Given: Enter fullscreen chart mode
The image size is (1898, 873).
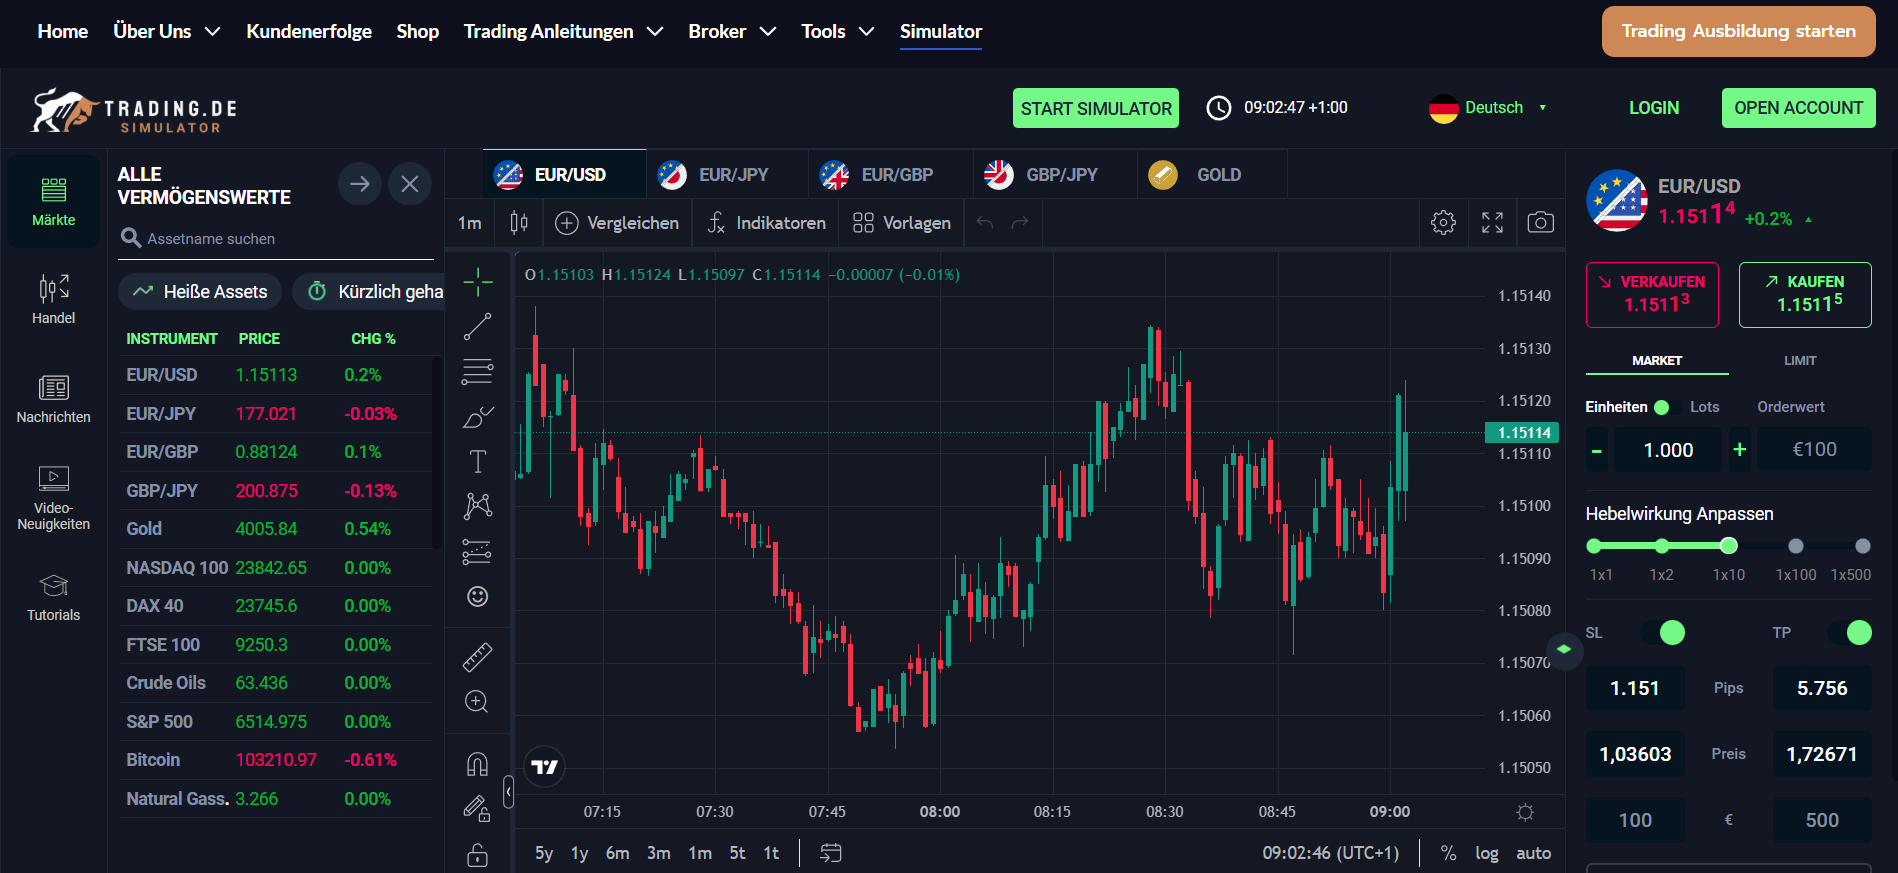Looking at the screenshot, I should click(x=1492, y=222).
